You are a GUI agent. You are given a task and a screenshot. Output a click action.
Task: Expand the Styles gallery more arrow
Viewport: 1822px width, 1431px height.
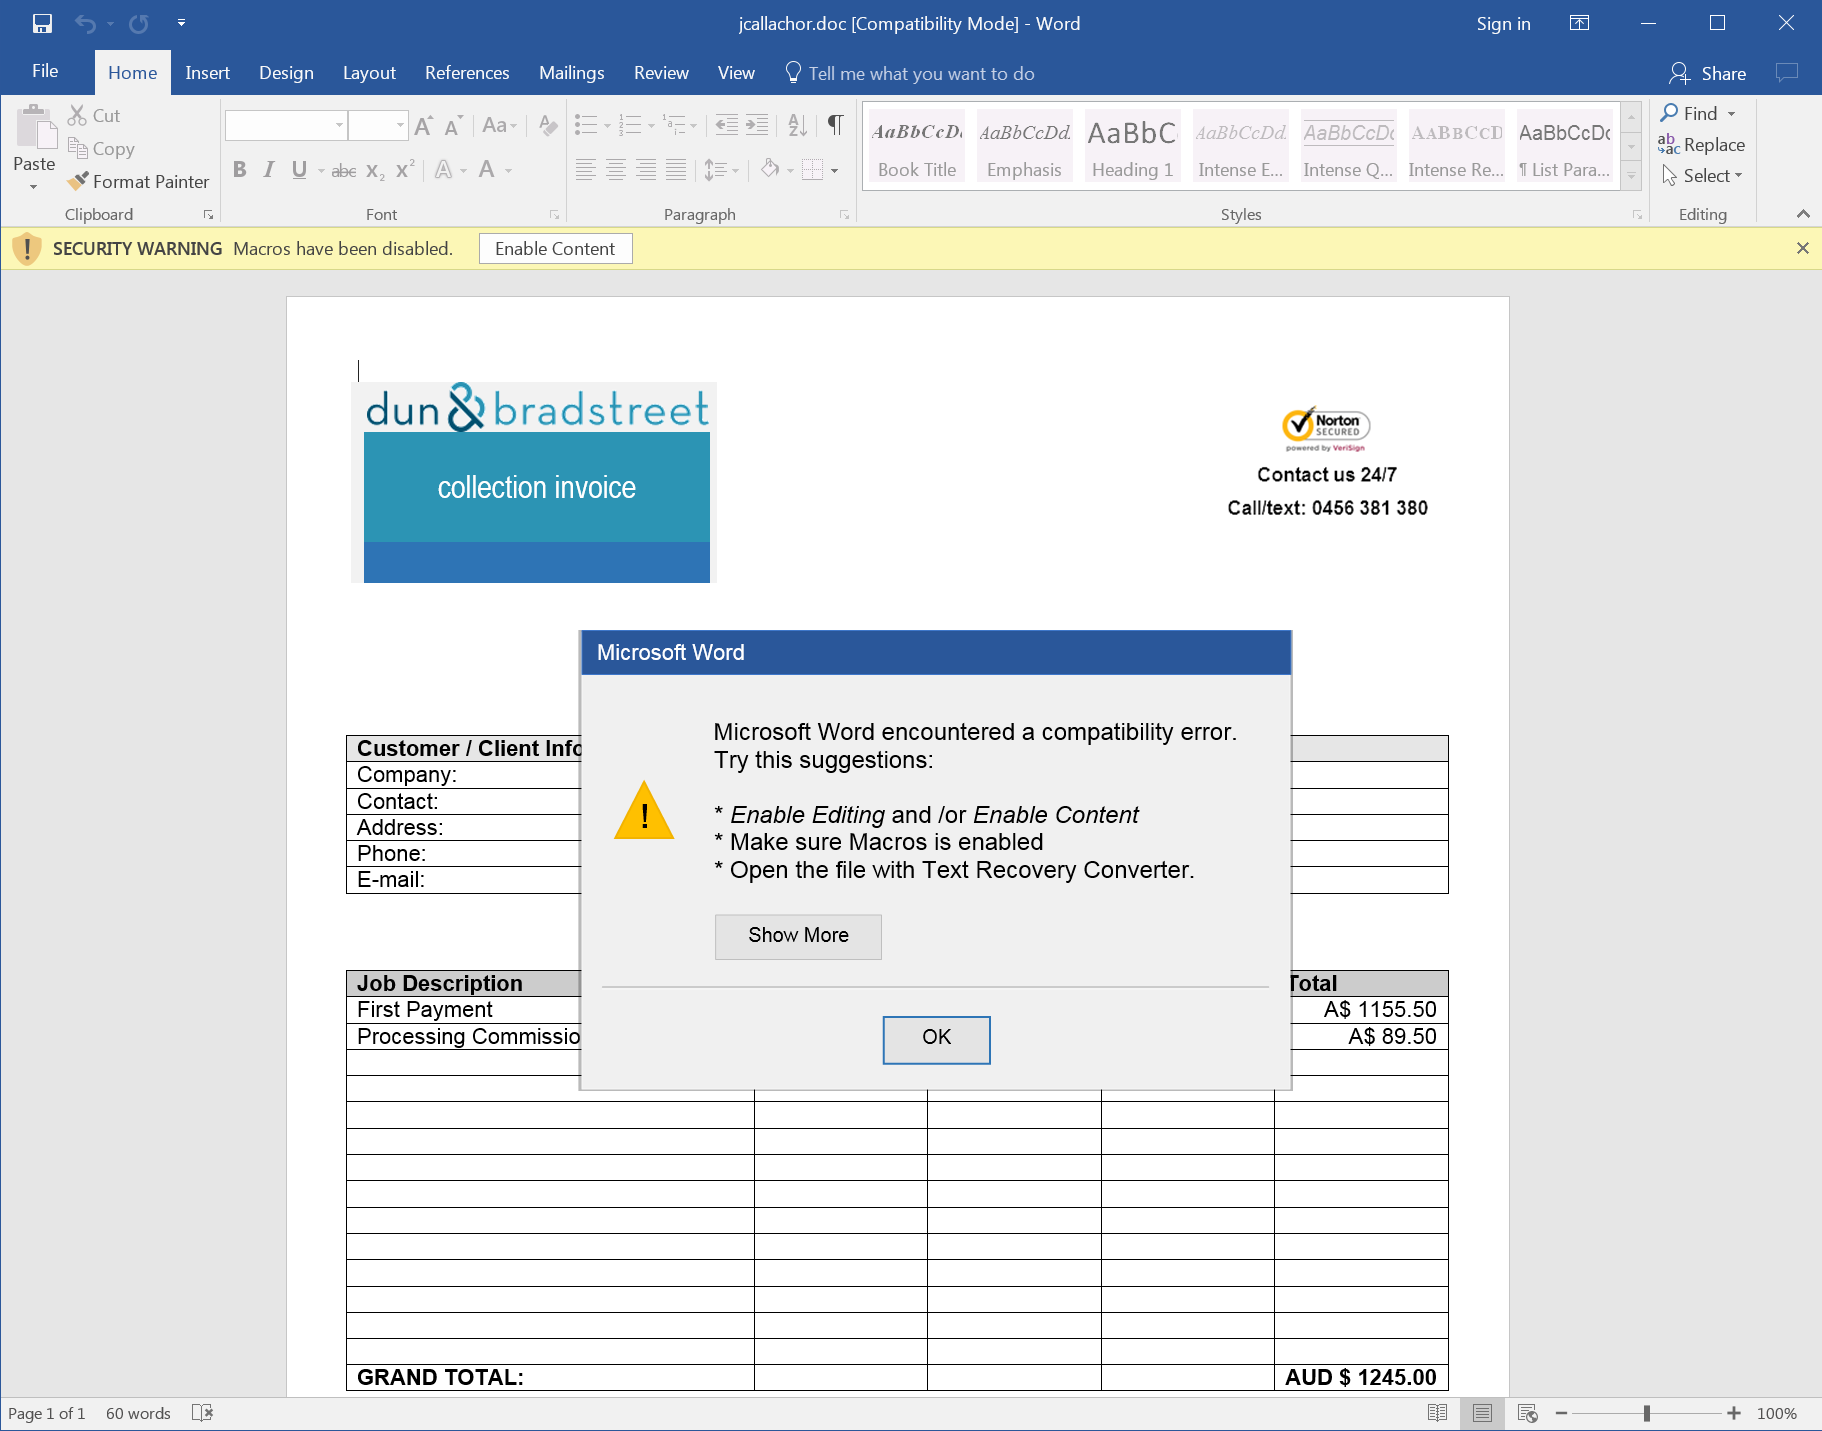(x=1631, y=176)
